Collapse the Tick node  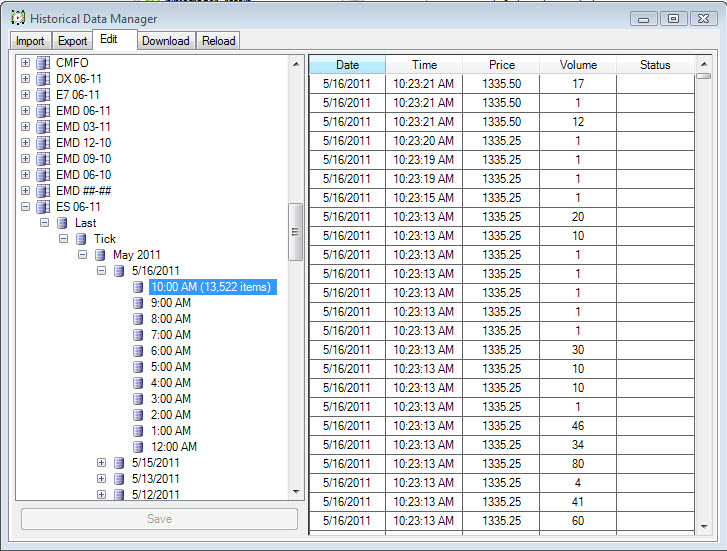[64, 239]
